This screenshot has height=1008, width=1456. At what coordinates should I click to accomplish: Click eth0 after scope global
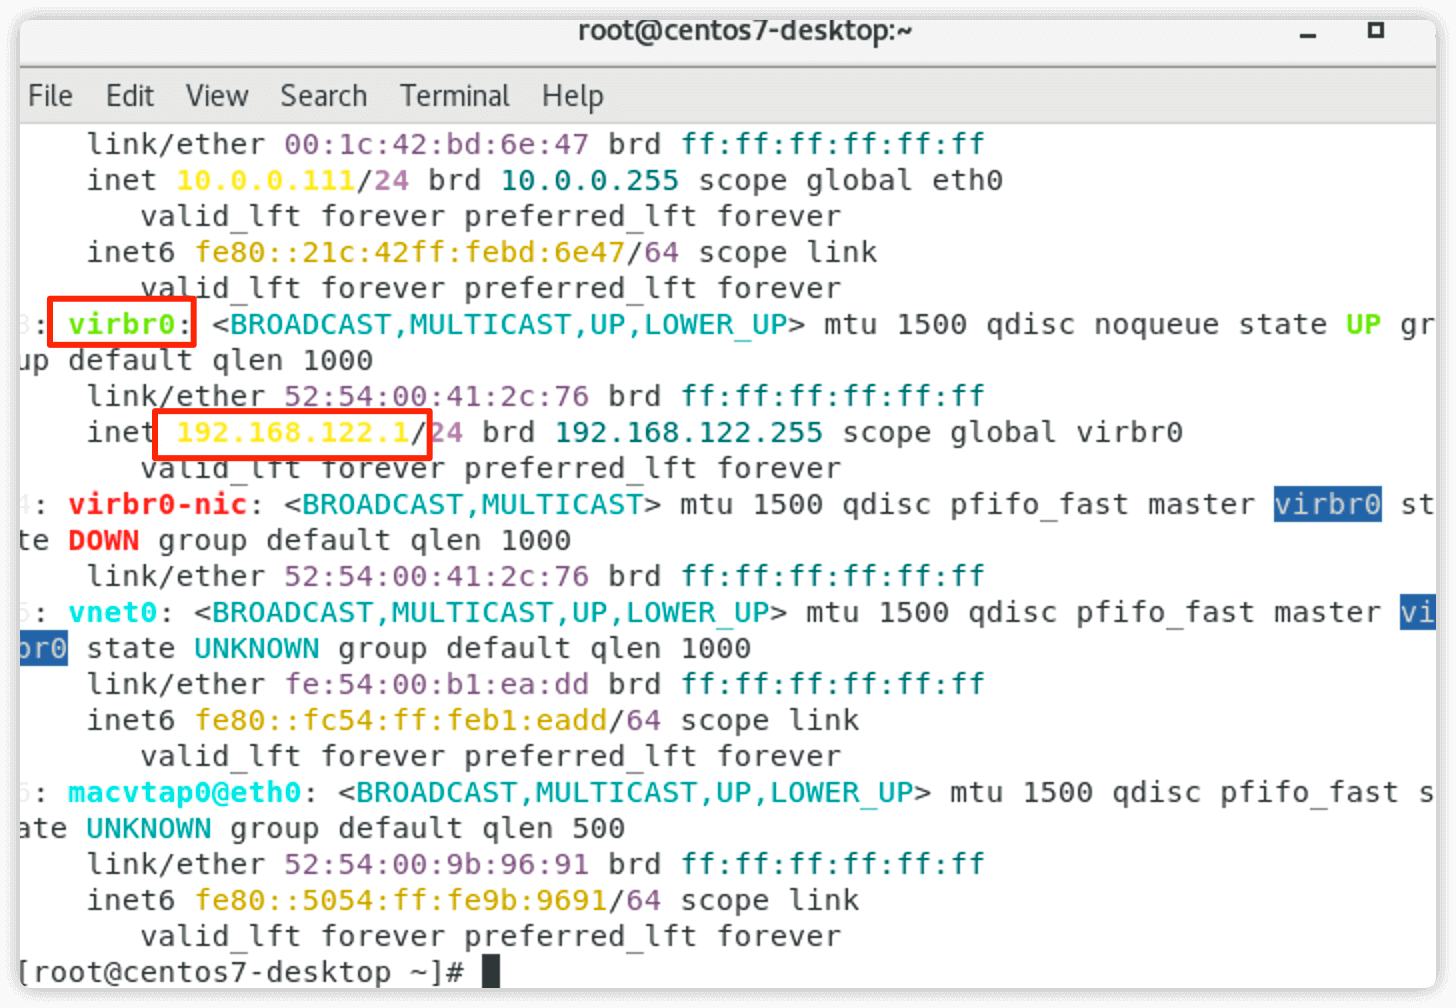coord(967,180)
